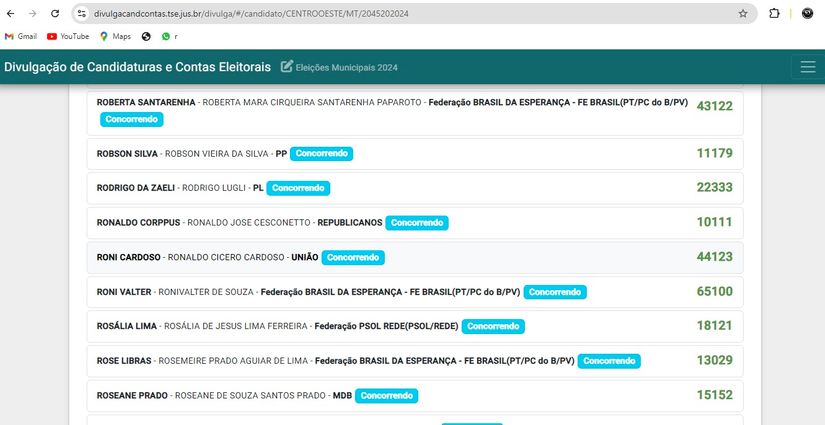This screenshot has height=425, width=825.
Task: Open the Maps bookmark
Action: (115, 36)
